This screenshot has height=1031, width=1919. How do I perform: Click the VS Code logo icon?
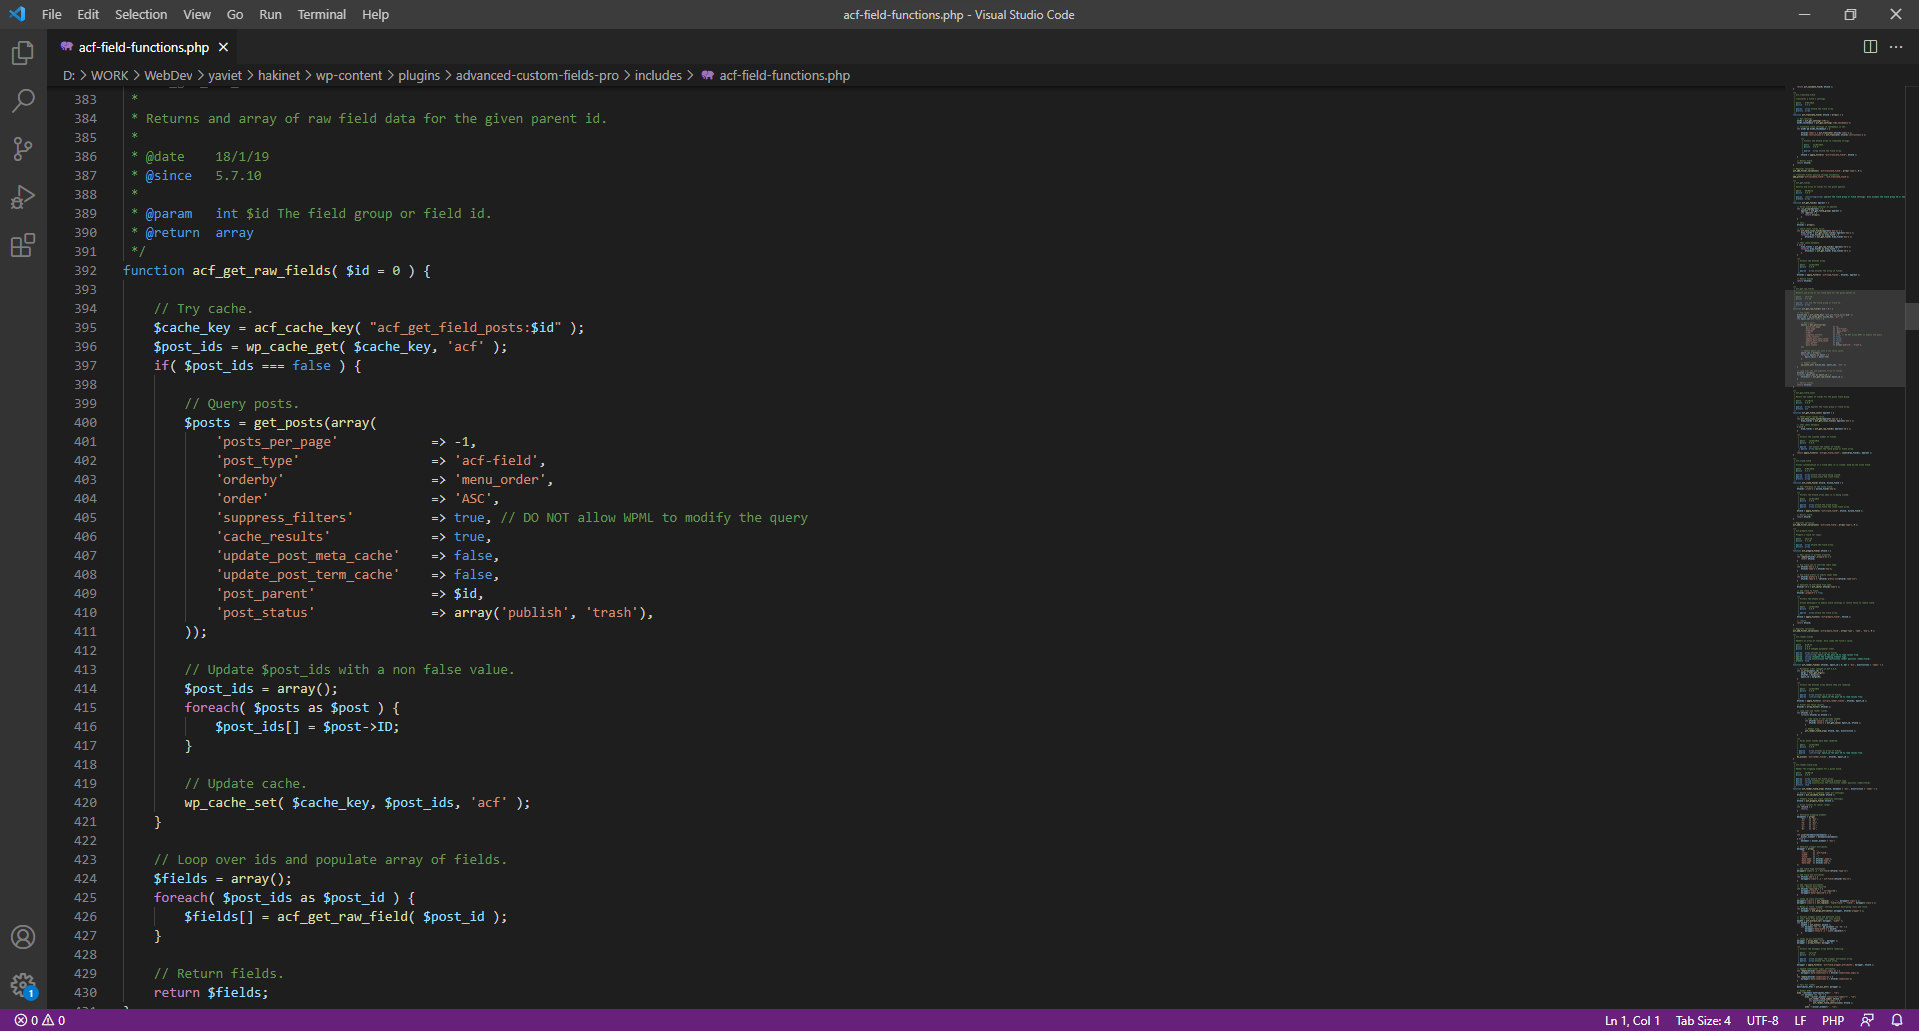(17, 14)
